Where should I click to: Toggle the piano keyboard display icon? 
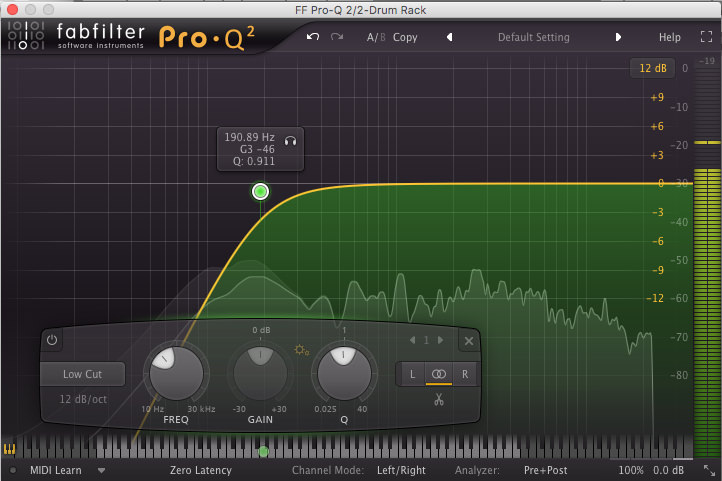10,449
